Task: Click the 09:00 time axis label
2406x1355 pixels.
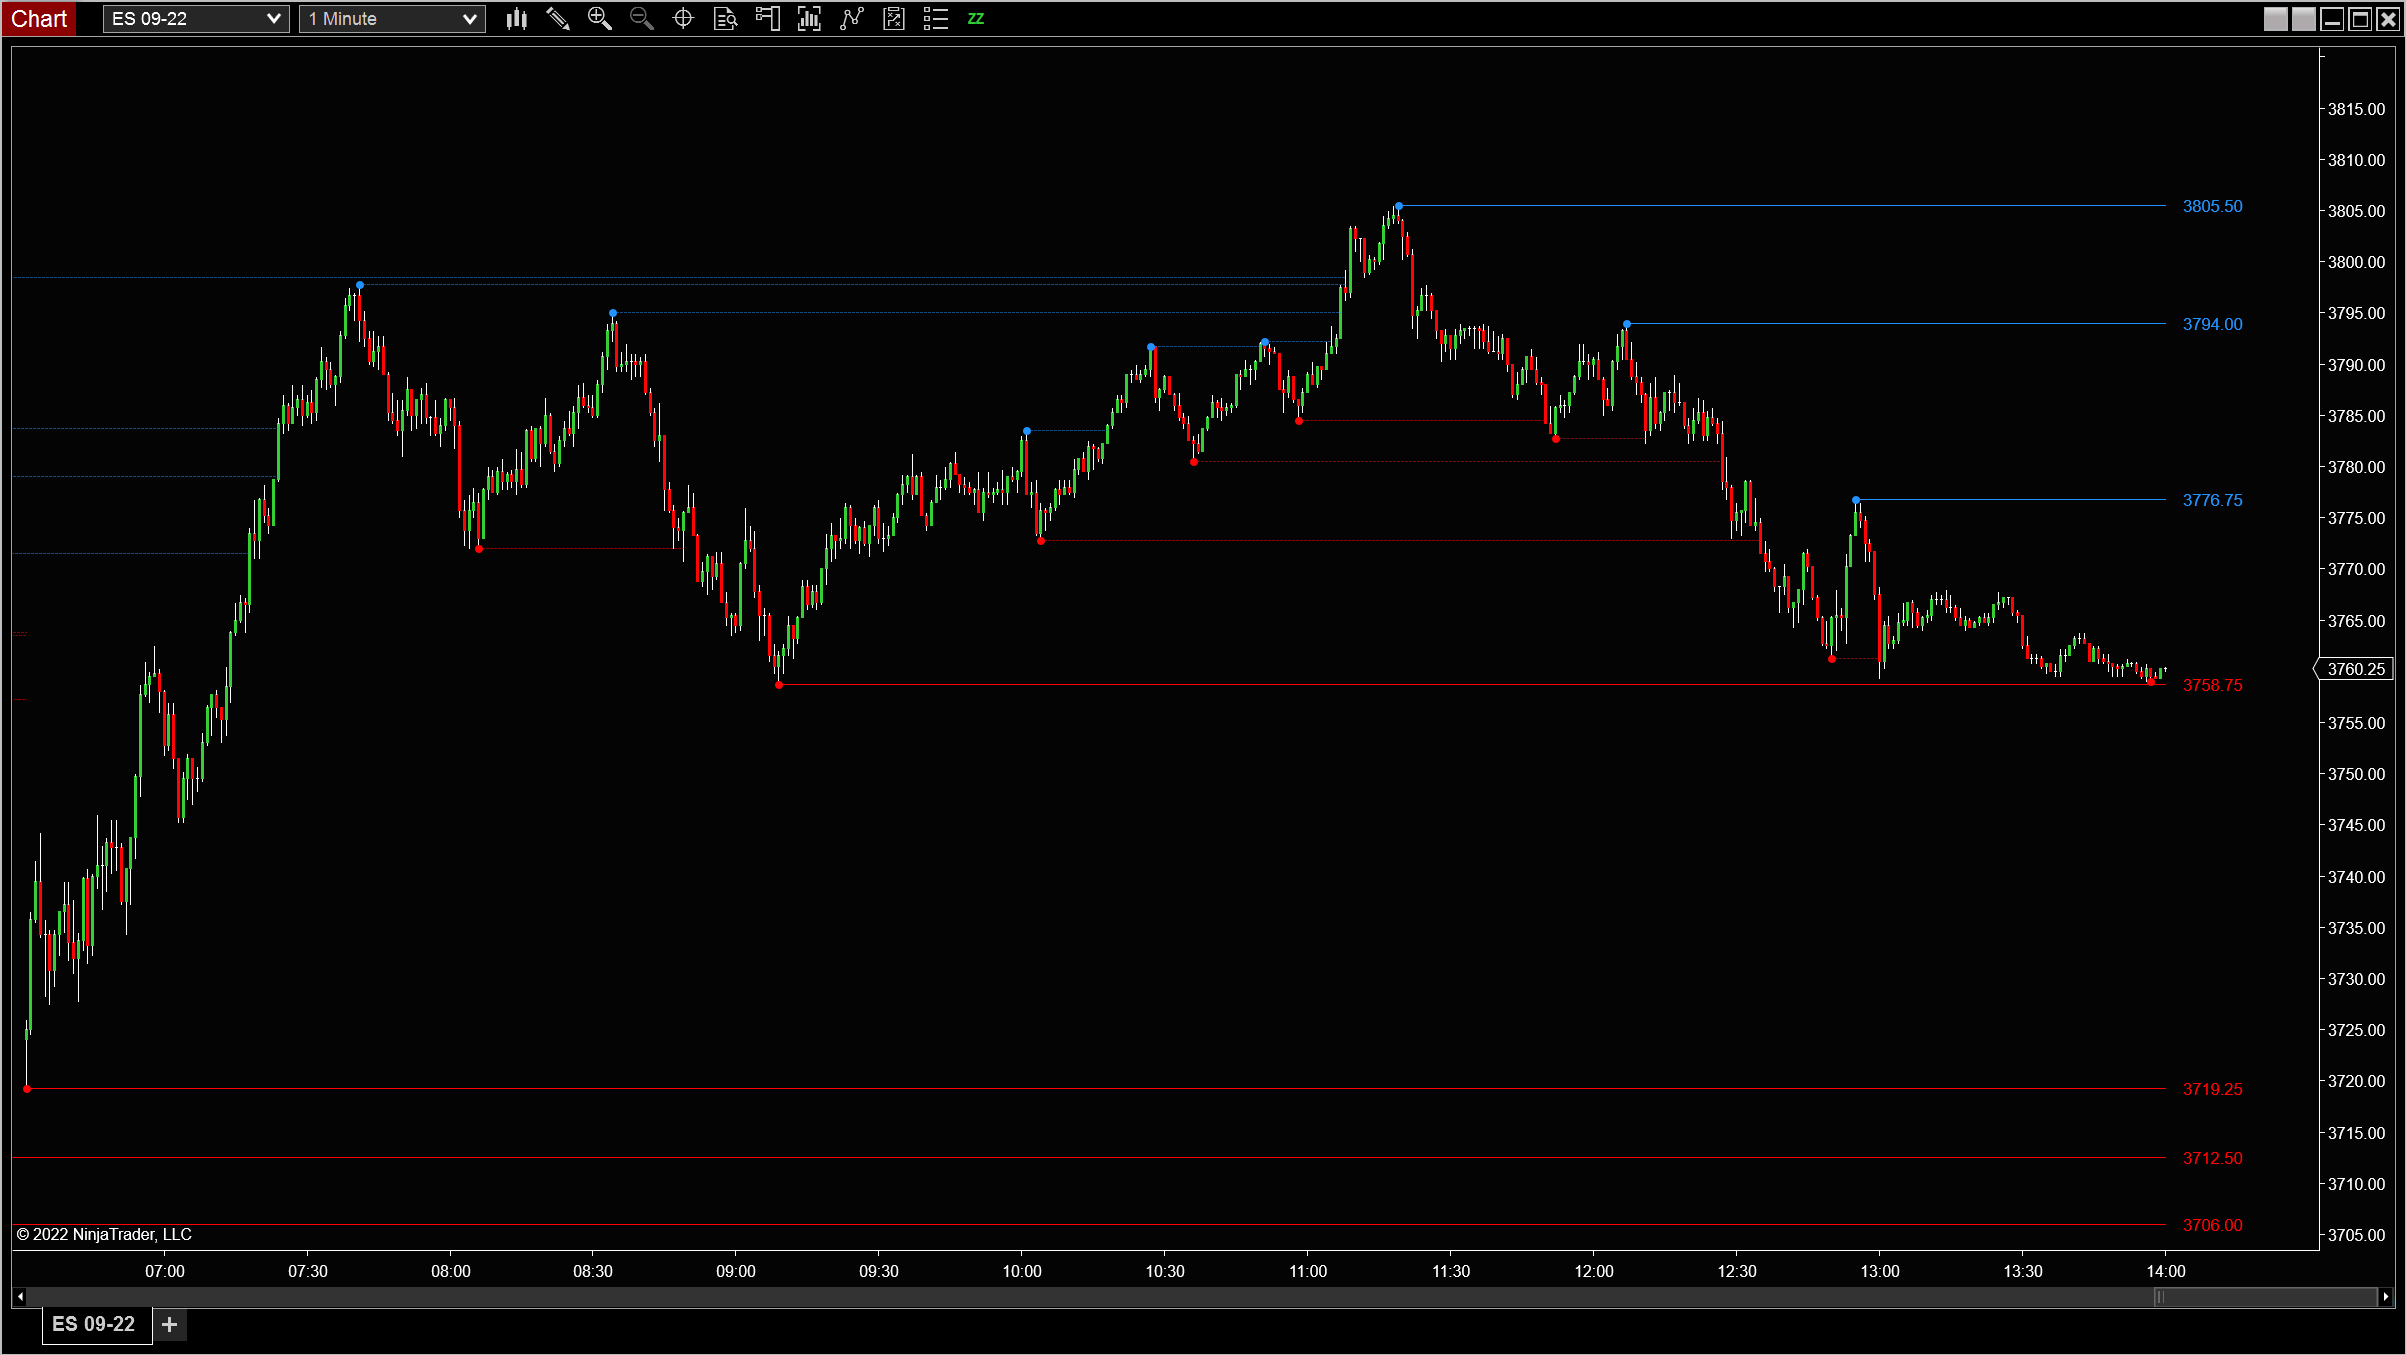Action: pos(736,1271)
